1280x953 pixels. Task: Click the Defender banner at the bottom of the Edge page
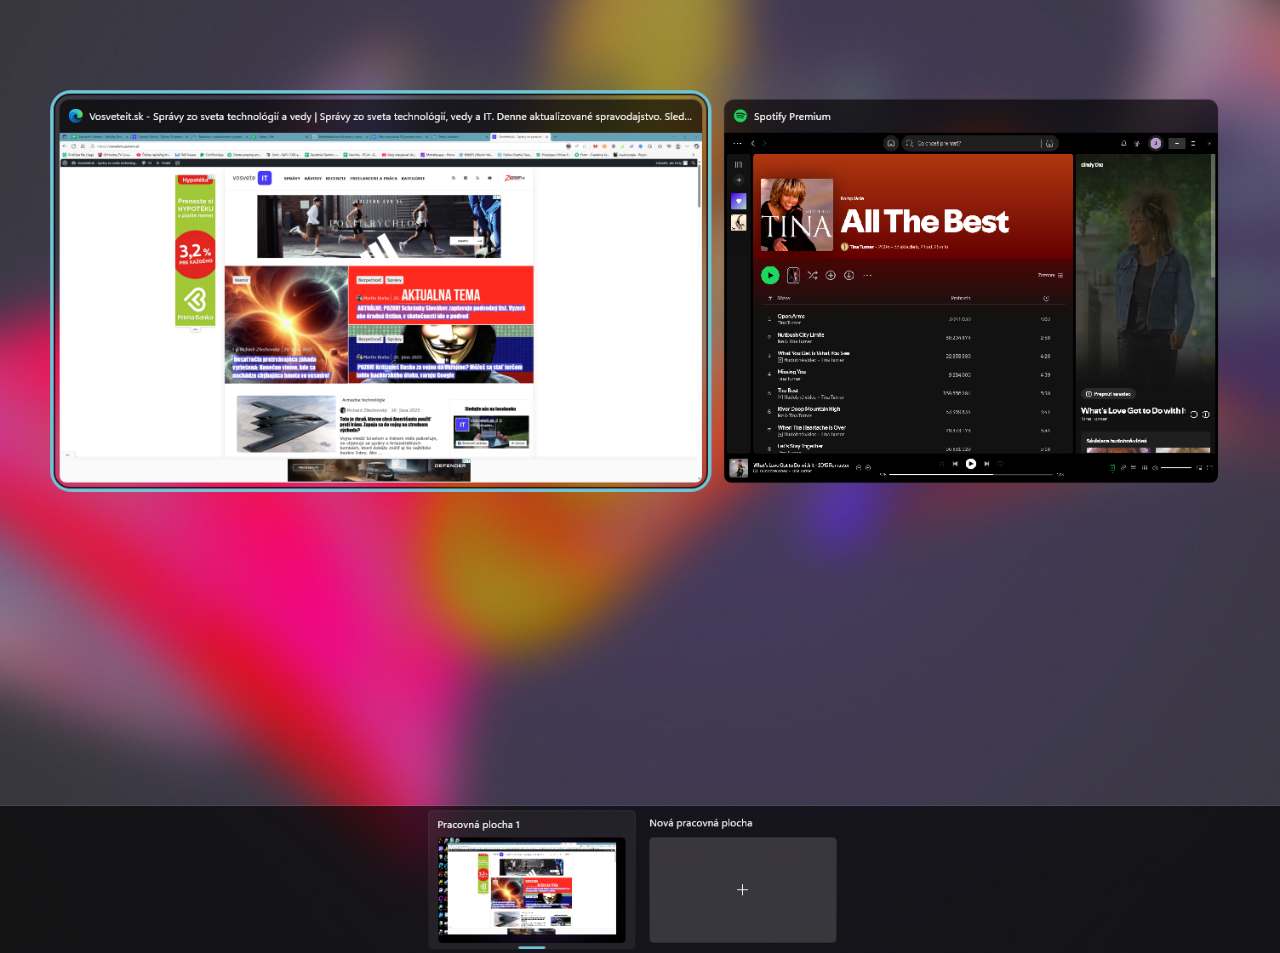click(x=379, y=470)
